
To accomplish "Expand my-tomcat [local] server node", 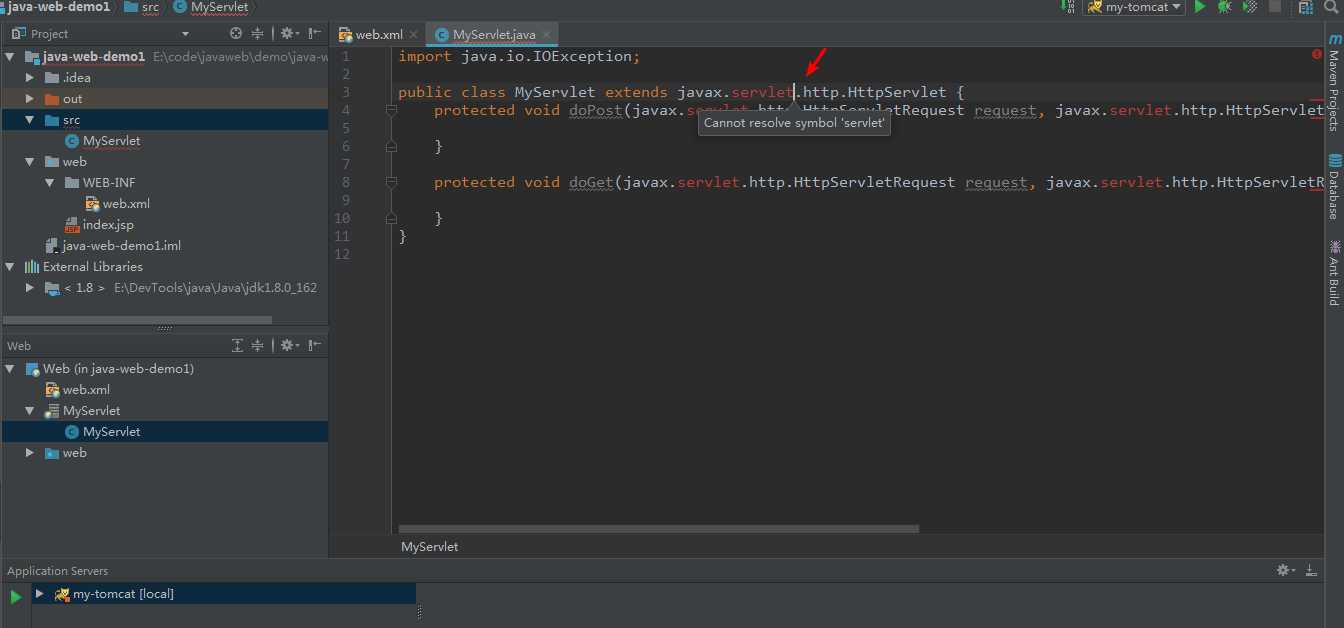I will pyautogui.click(x=39, y=594).
